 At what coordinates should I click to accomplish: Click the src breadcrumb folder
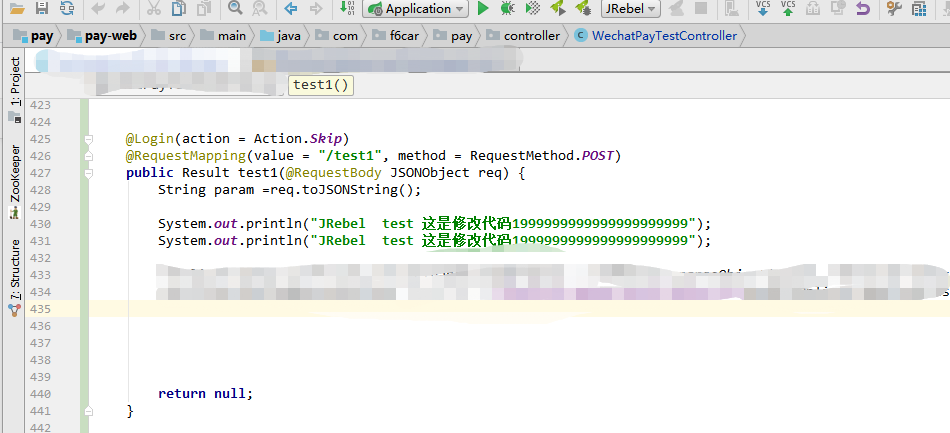point(169,36)
